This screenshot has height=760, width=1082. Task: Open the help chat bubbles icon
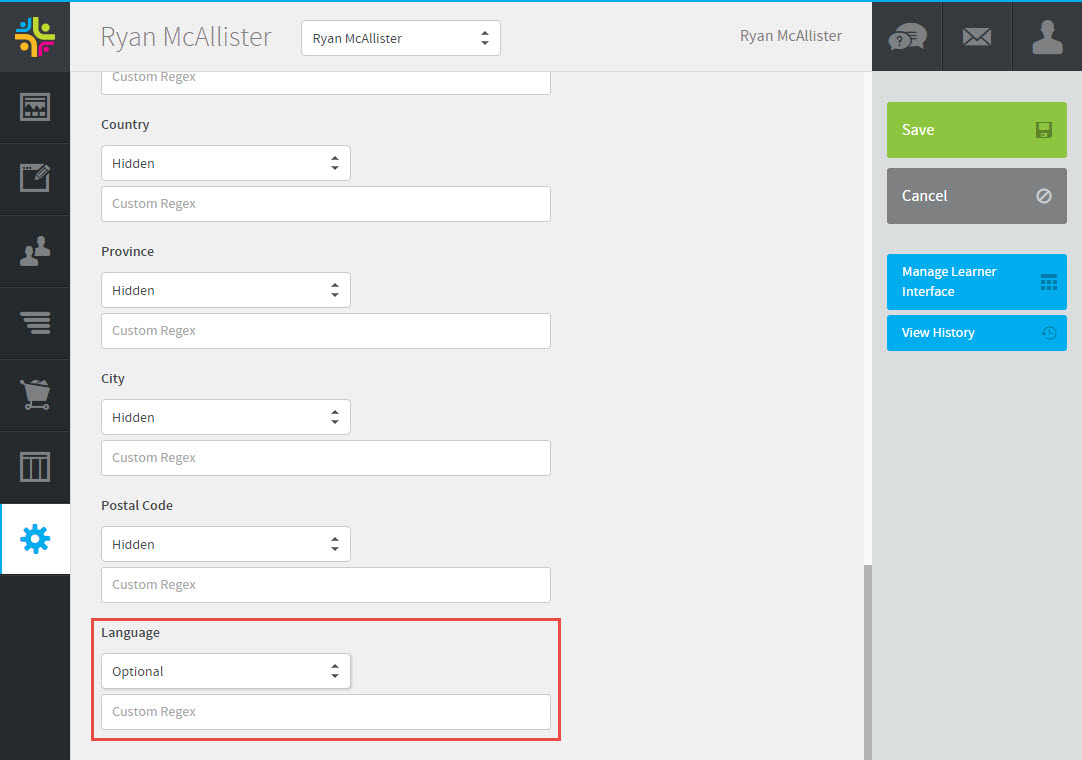point(907,37)
